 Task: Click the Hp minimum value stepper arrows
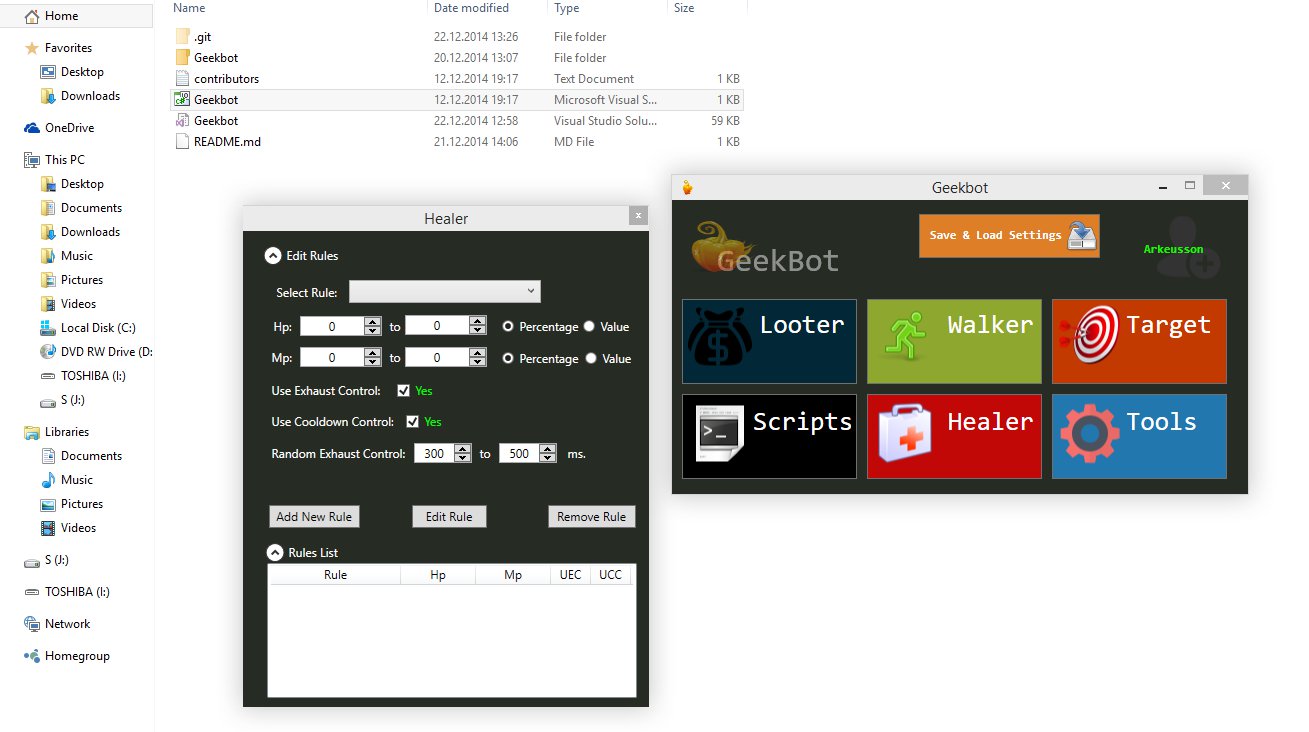(x=373, y=326)
